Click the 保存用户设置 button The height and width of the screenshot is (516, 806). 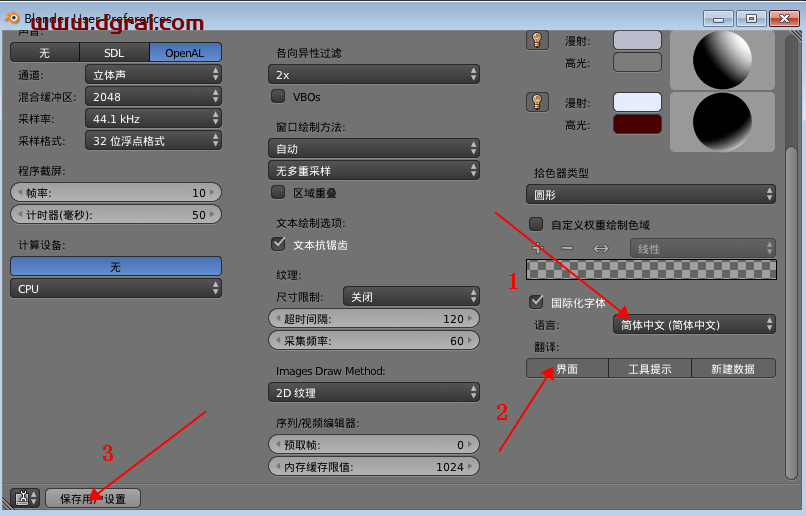[x=93, y=498]
